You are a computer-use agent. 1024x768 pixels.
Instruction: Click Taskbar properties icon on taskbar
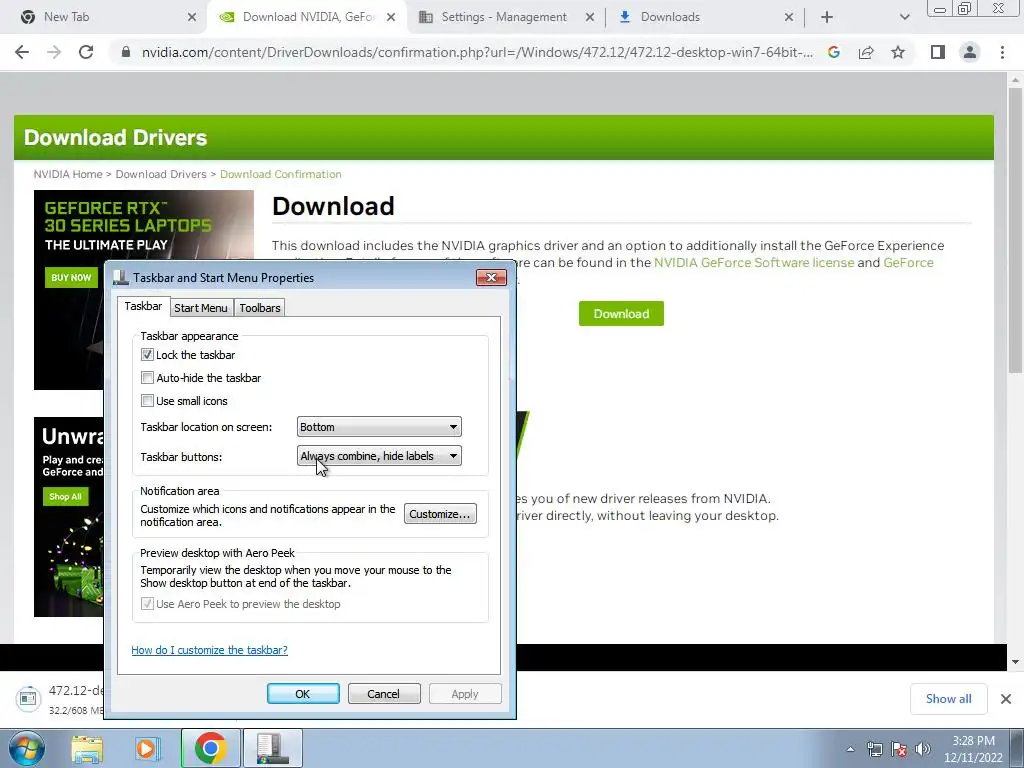point(272,748)
